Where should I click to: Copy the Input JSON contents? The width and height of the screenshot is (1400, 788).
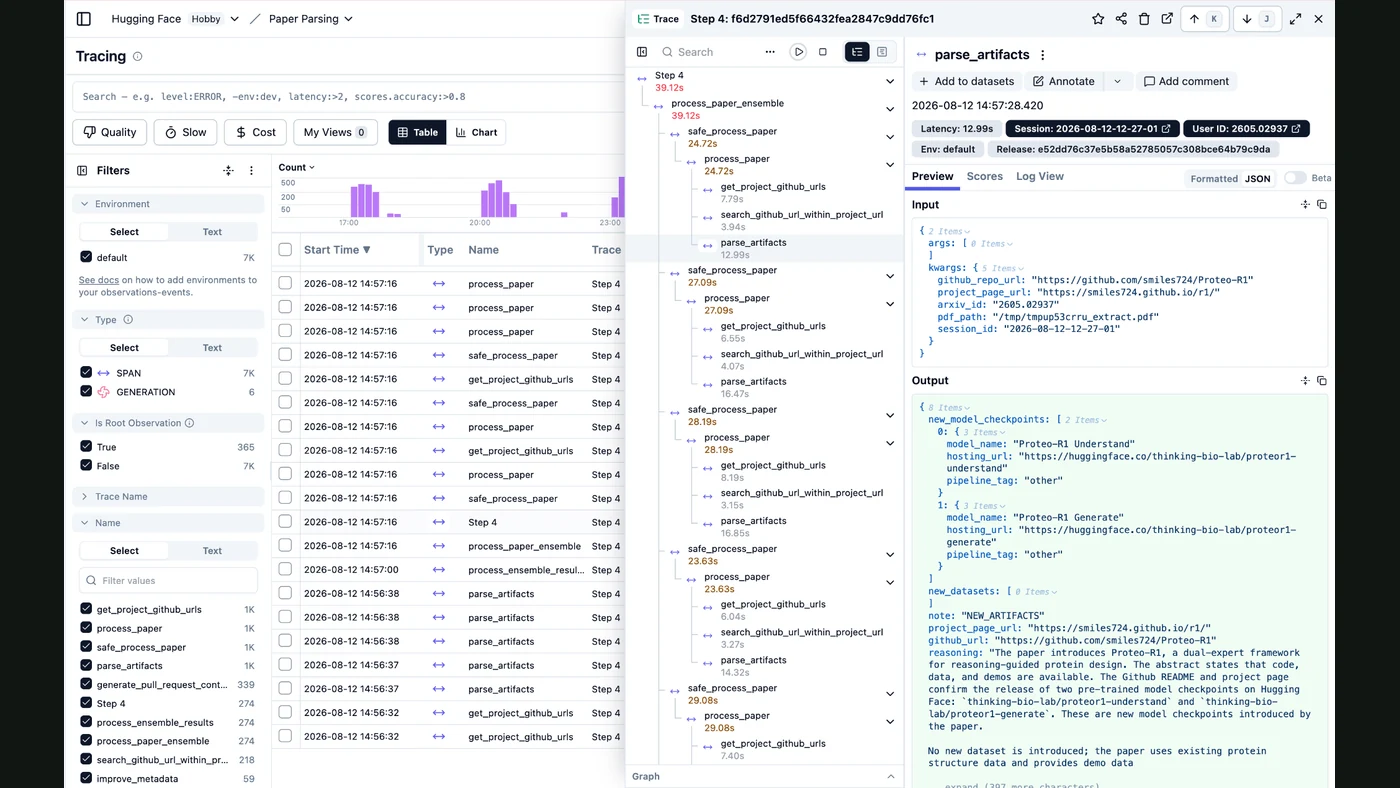pos(1322,204)
